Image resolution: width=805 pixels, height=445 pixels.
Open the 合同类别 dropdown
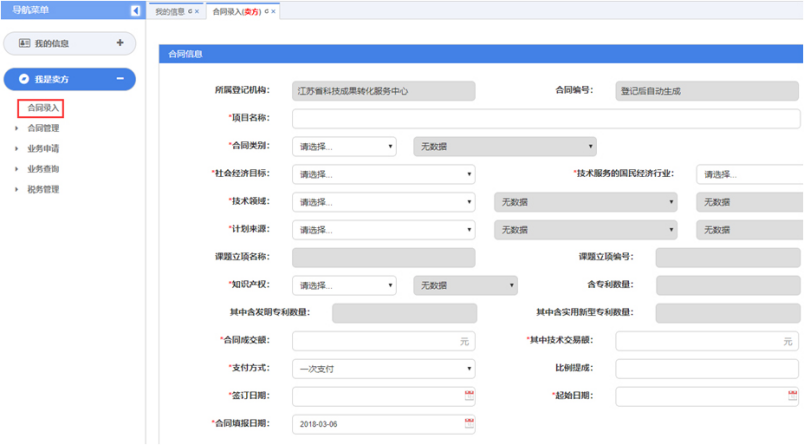346,146
